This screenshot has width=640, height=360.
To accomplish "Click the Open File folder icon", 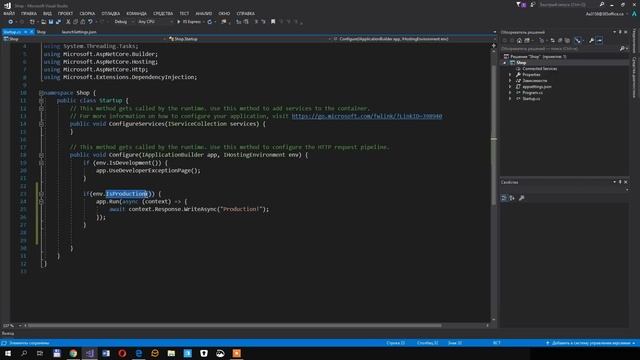I will (x=43, y=22).
